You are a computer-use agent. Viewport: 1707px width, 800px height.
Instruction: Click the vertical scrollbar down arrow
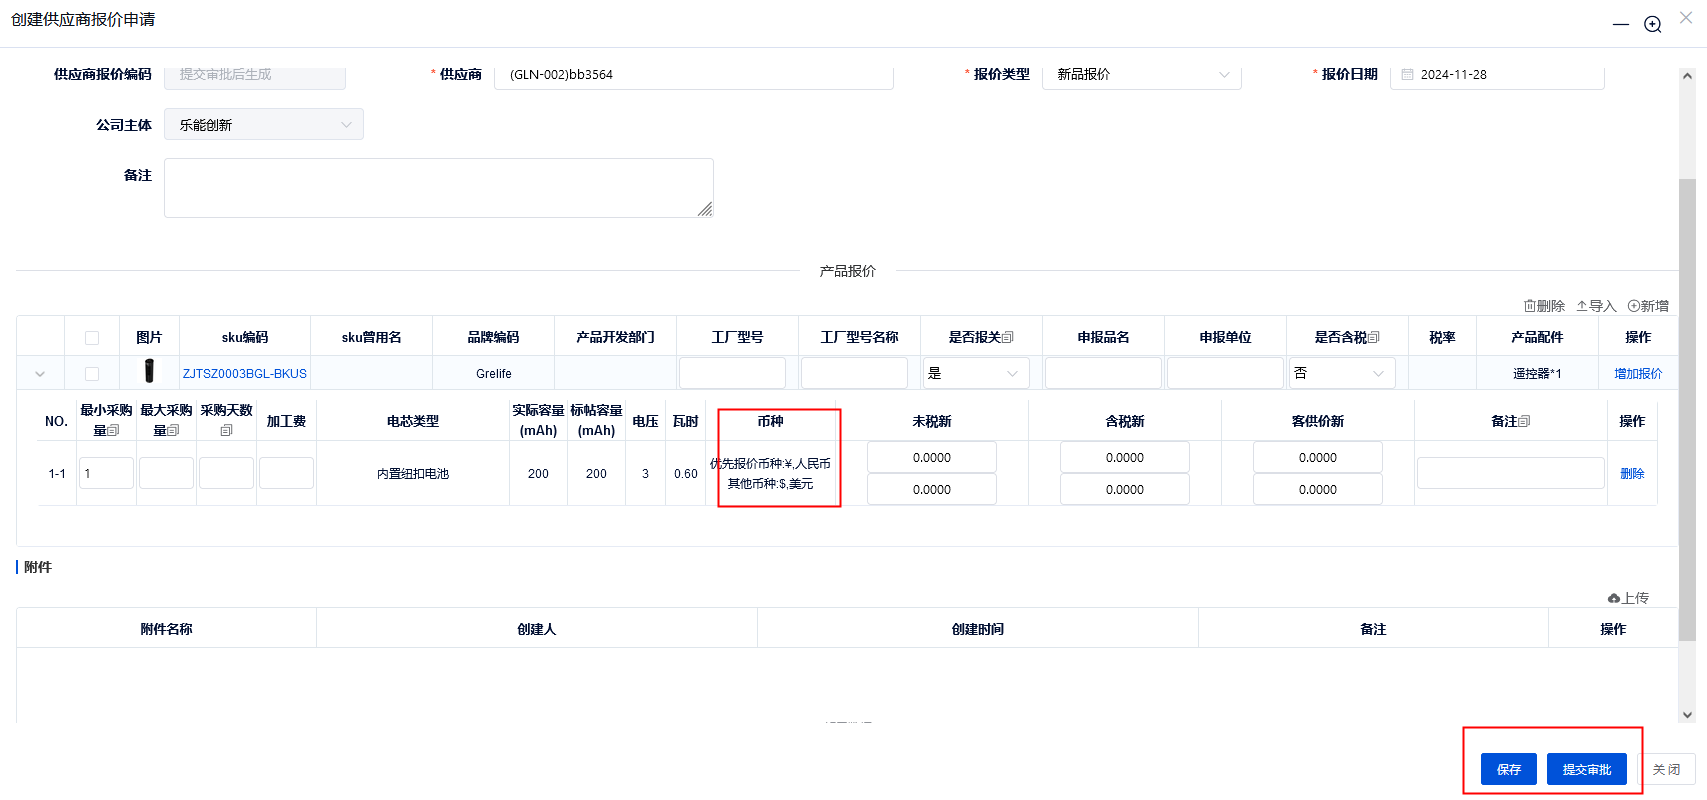click(1687, 715)
